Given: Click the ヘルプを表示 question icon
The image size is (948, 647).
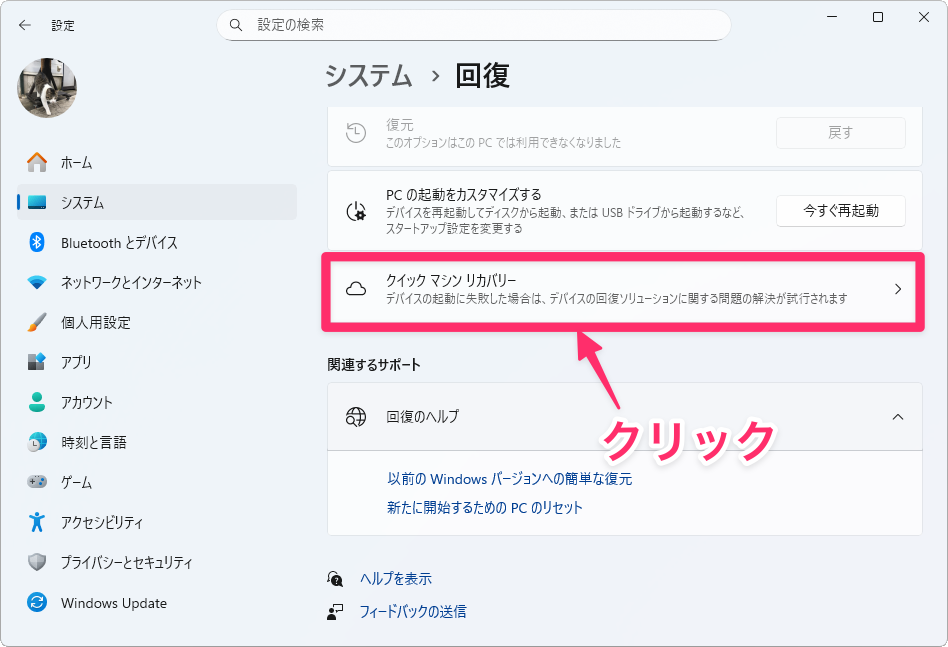Looking at the screenshot, I should (x=335, y=579).
